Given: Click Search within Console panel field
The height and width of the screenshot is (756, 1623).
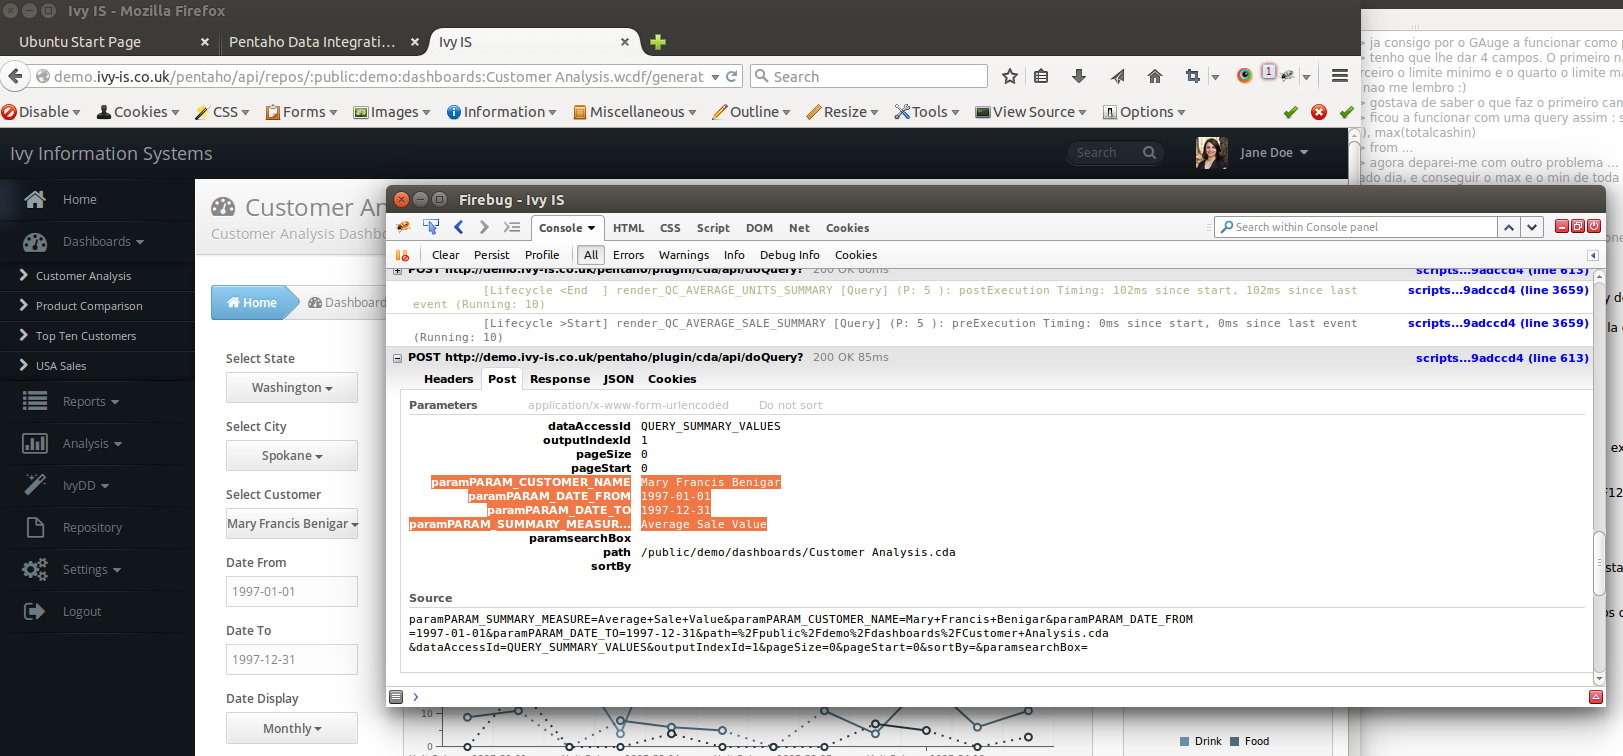Looking at the screenshot, I should [1355, 227].
